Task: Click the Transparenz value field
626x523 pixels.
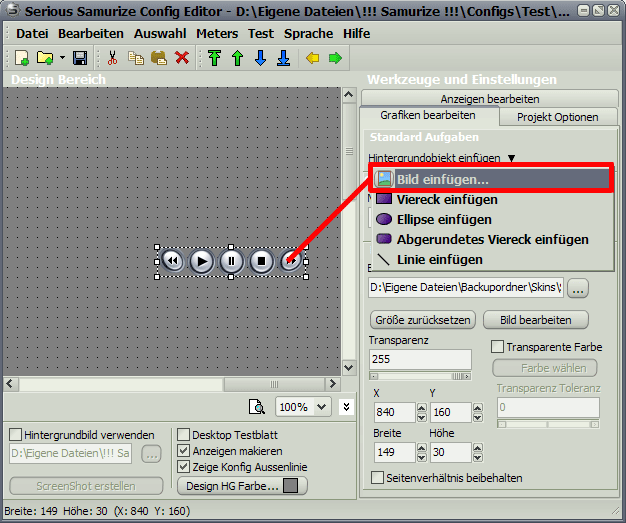Action: click(420, 359)
